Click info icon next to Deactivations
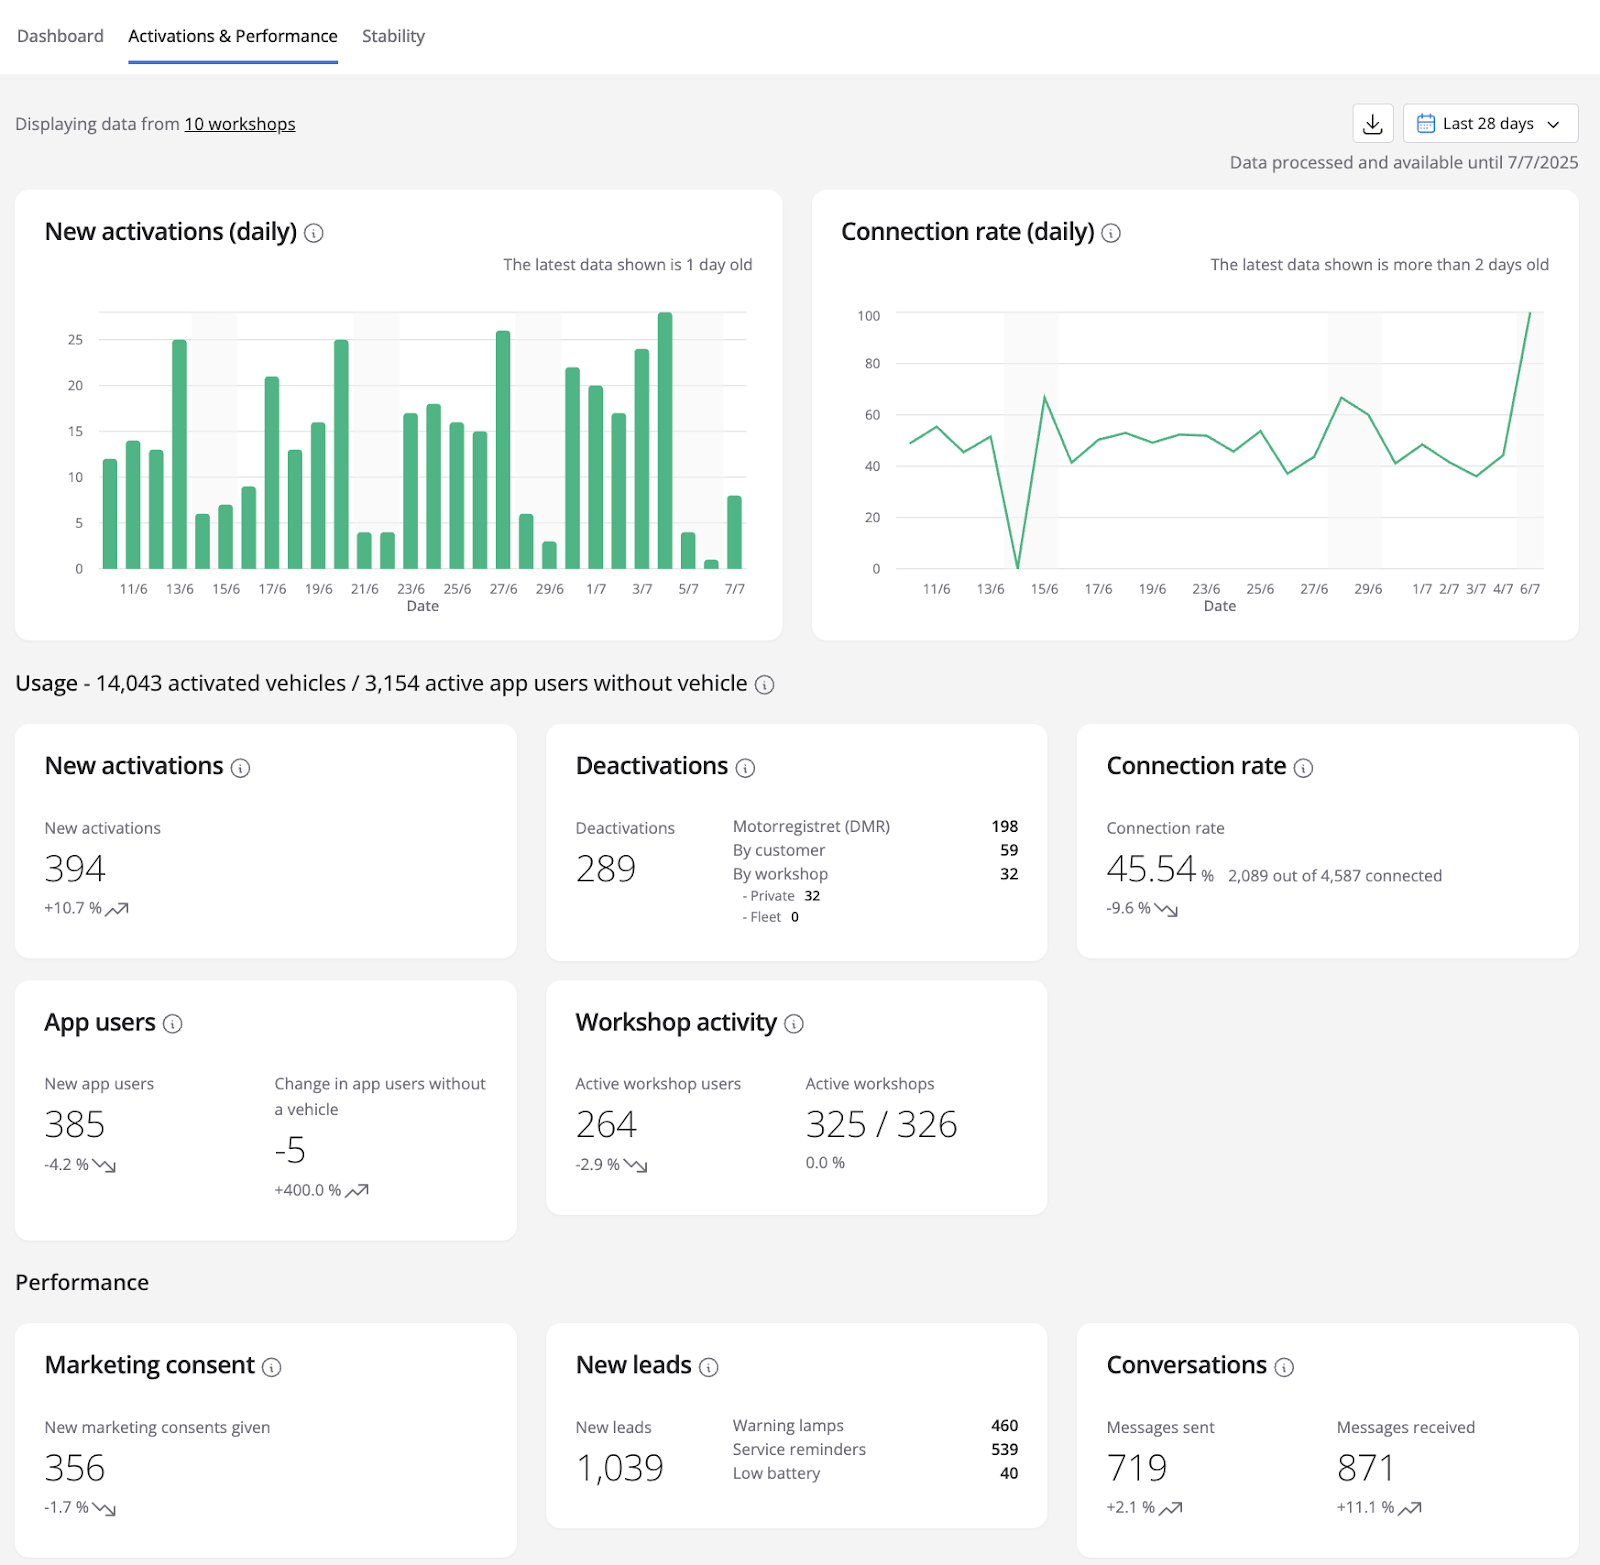This screenshot has height=1565, width=1600. pyautogui.click(x=746, y=768)
